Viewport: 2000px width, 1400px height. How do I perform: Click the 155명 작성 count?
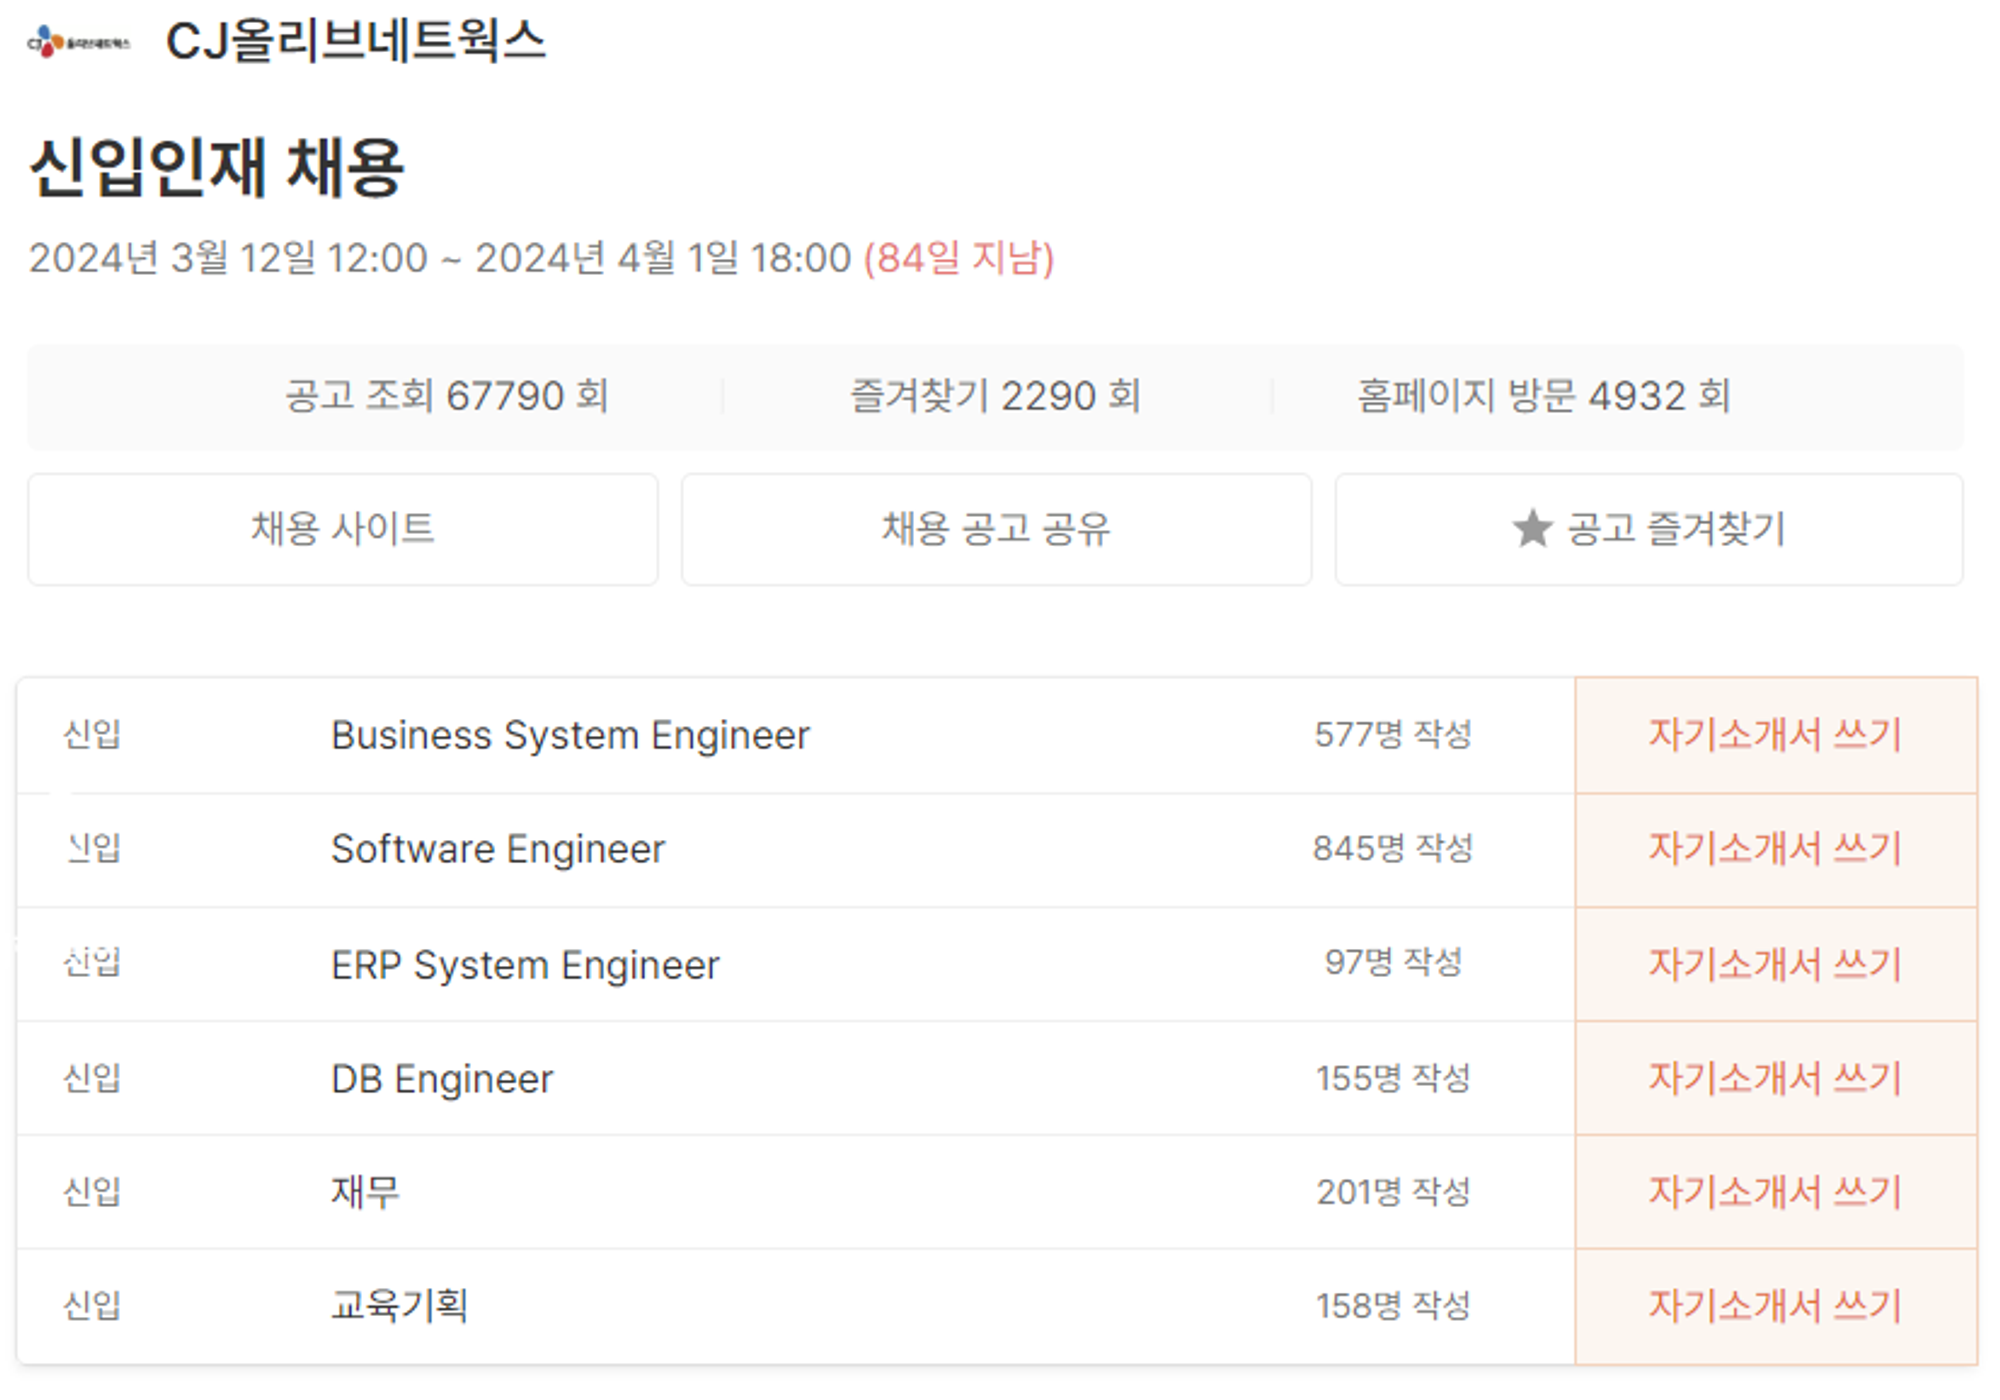click(1393, 1078)
